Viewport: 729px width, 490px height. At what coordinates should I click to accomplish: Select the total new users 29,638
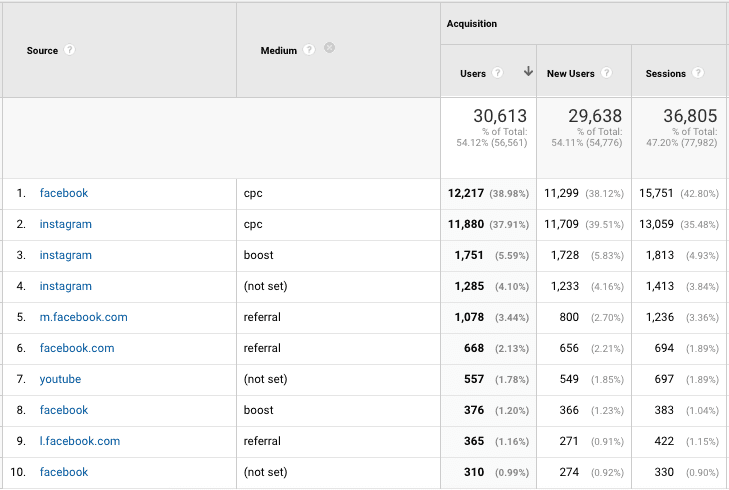595,116
